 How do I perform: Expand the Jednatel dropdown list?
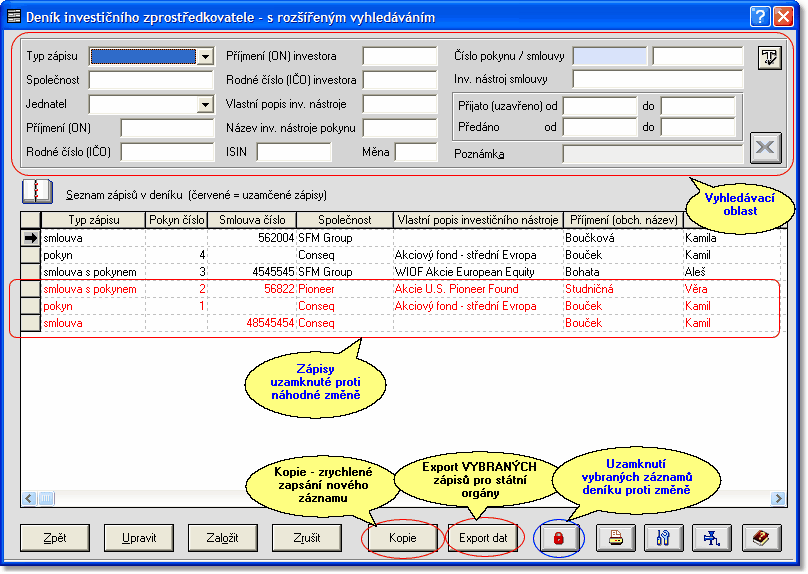coord(205,104)
